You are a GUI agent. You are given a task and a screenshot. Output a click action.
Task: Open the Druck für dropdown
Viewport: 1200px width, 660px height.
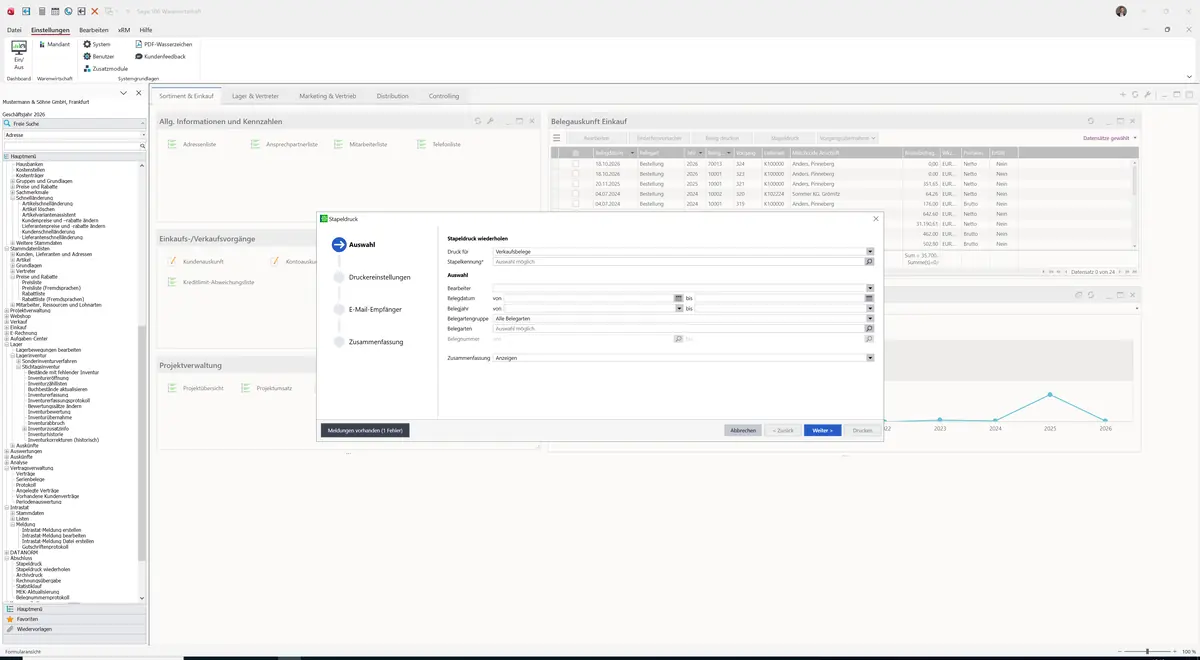click(x=870, y=252)
